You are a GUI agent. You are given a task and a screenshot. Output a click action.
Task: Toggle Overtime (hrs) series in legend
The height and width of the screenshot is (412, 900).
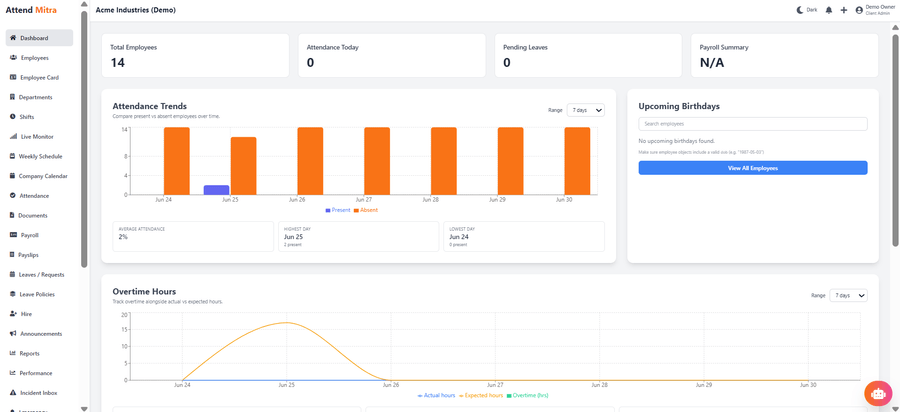click(x=529, y=395)
